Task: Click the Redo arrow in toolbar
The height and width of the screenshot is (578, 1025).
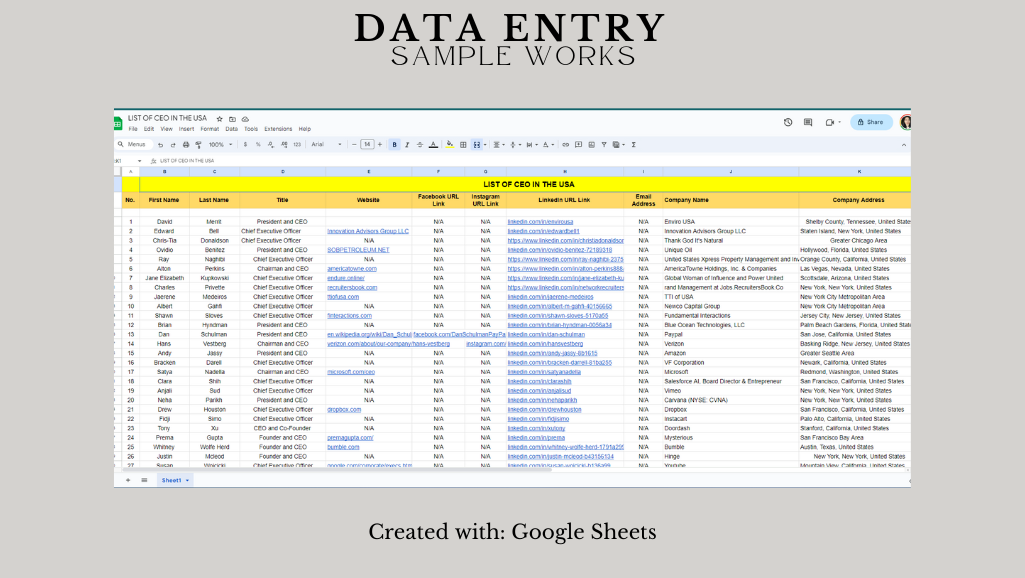Action: (173, 144)
